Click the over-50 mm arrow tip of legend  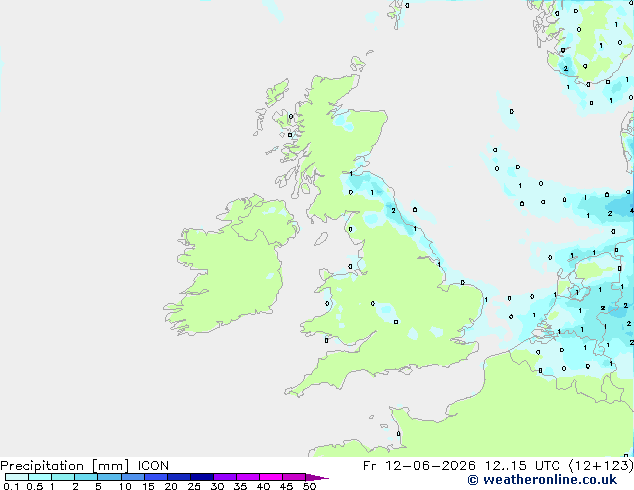317,477
